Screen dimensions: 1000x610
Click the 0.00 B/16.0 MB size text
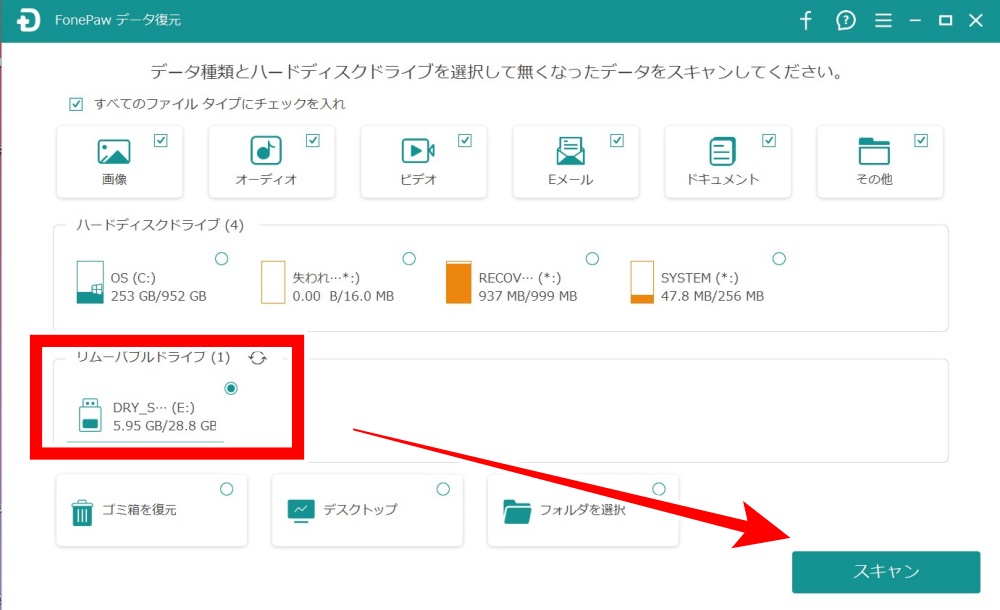tap(343, 296)
